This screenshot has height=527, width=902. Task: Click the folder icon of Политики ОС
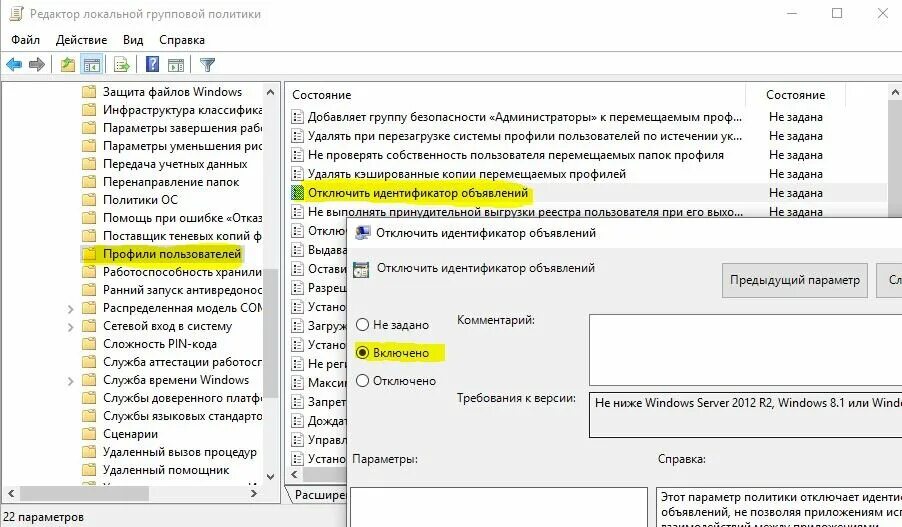pos(89,200)
